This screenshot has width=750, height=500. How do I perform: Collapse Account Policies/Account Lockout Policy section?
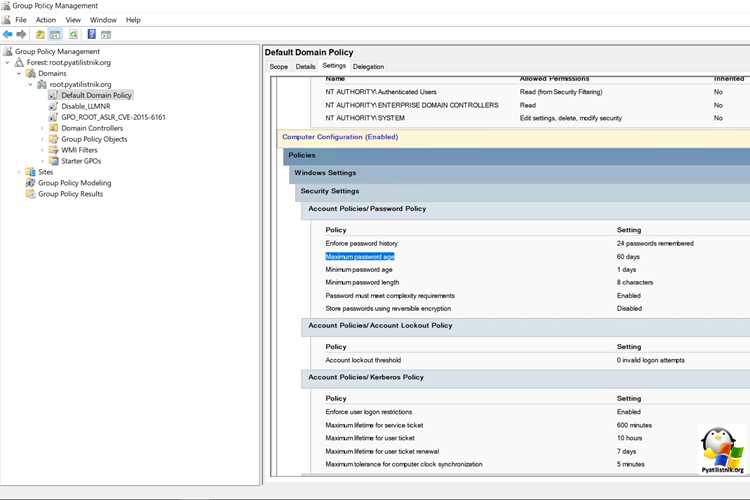[x=526, y=326]
